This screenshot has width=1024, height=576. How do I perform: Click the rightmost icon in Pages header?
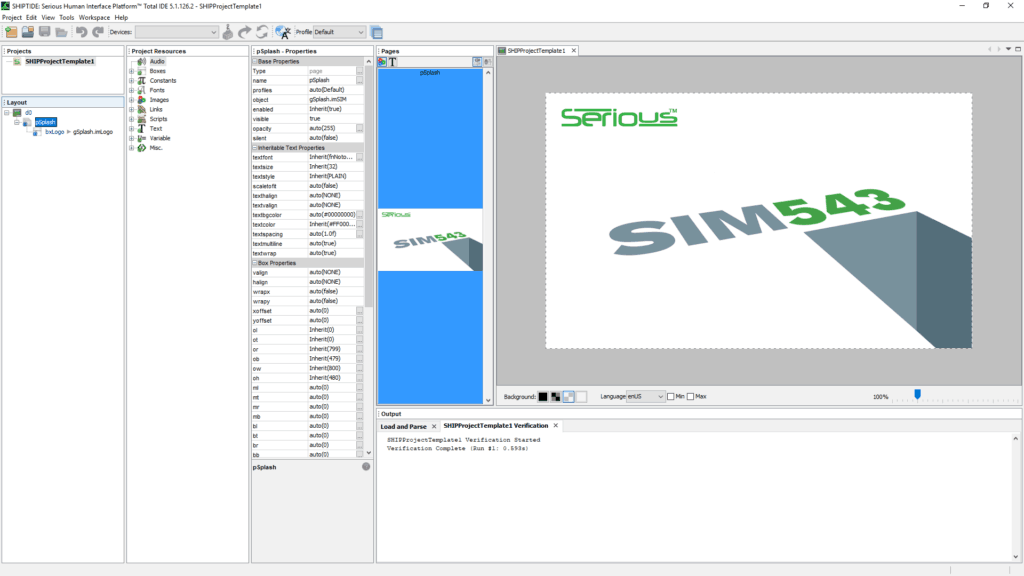(487, 62)
